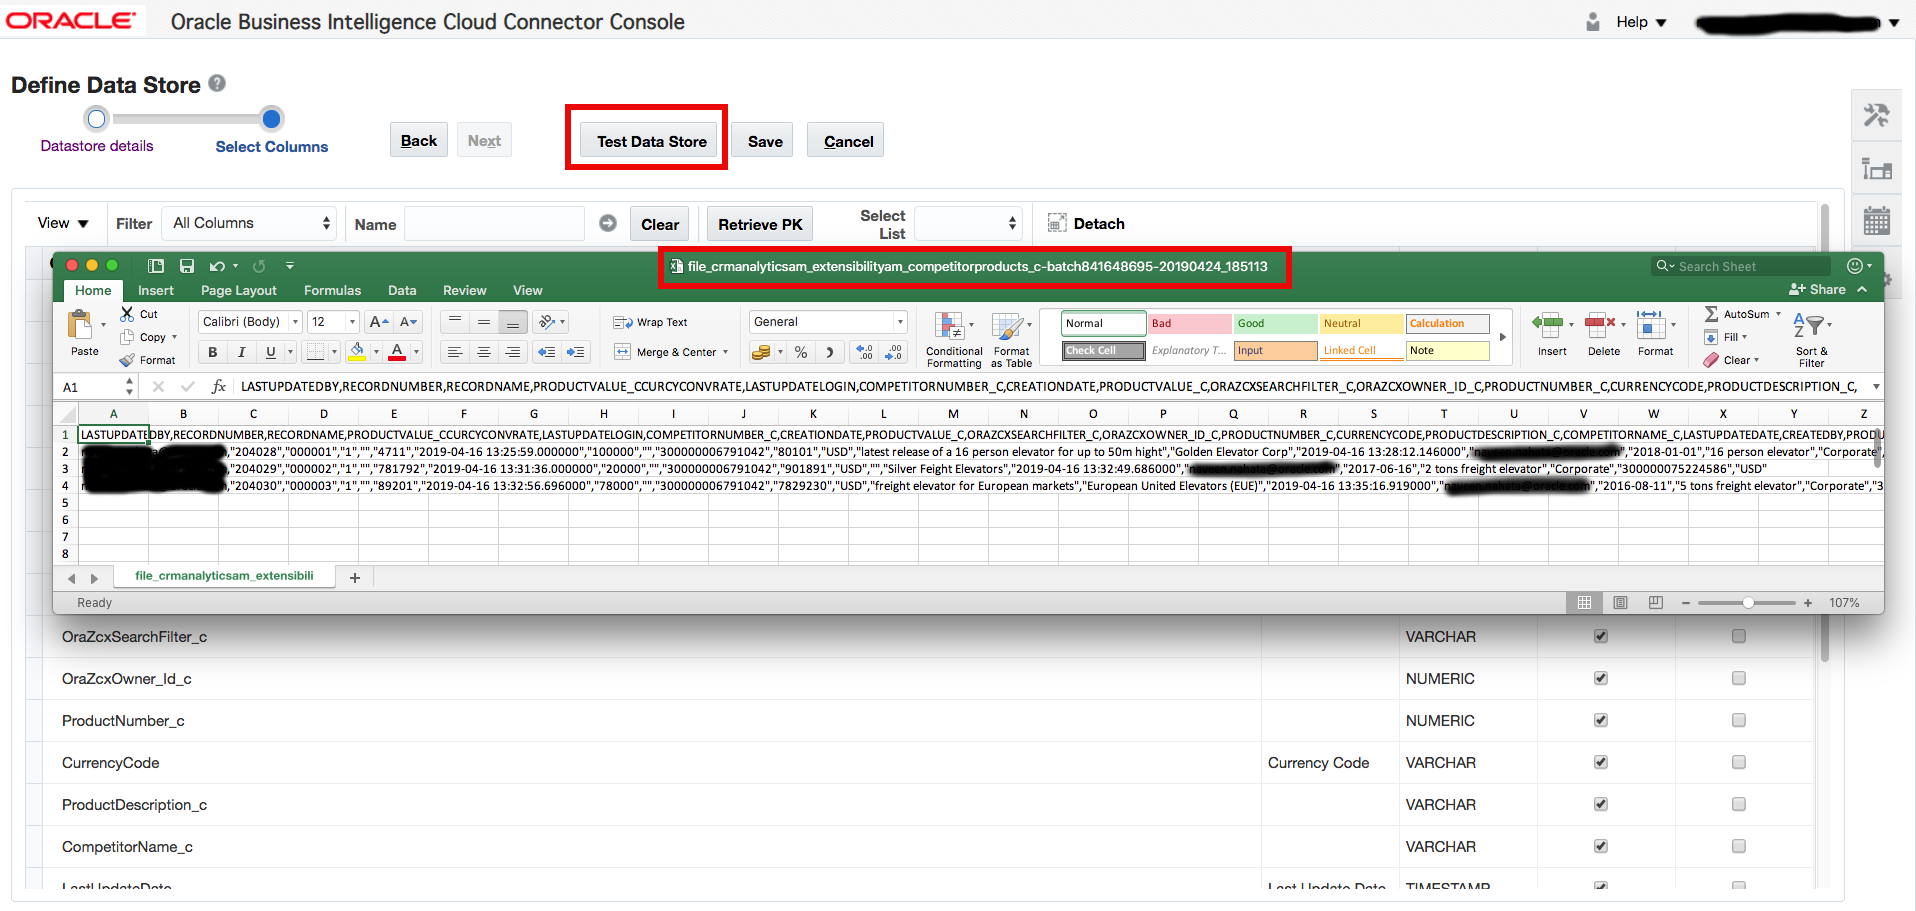Click the Define Data Store help icon
Screen dimensions: 1916x911
click(x=217, y=84)
